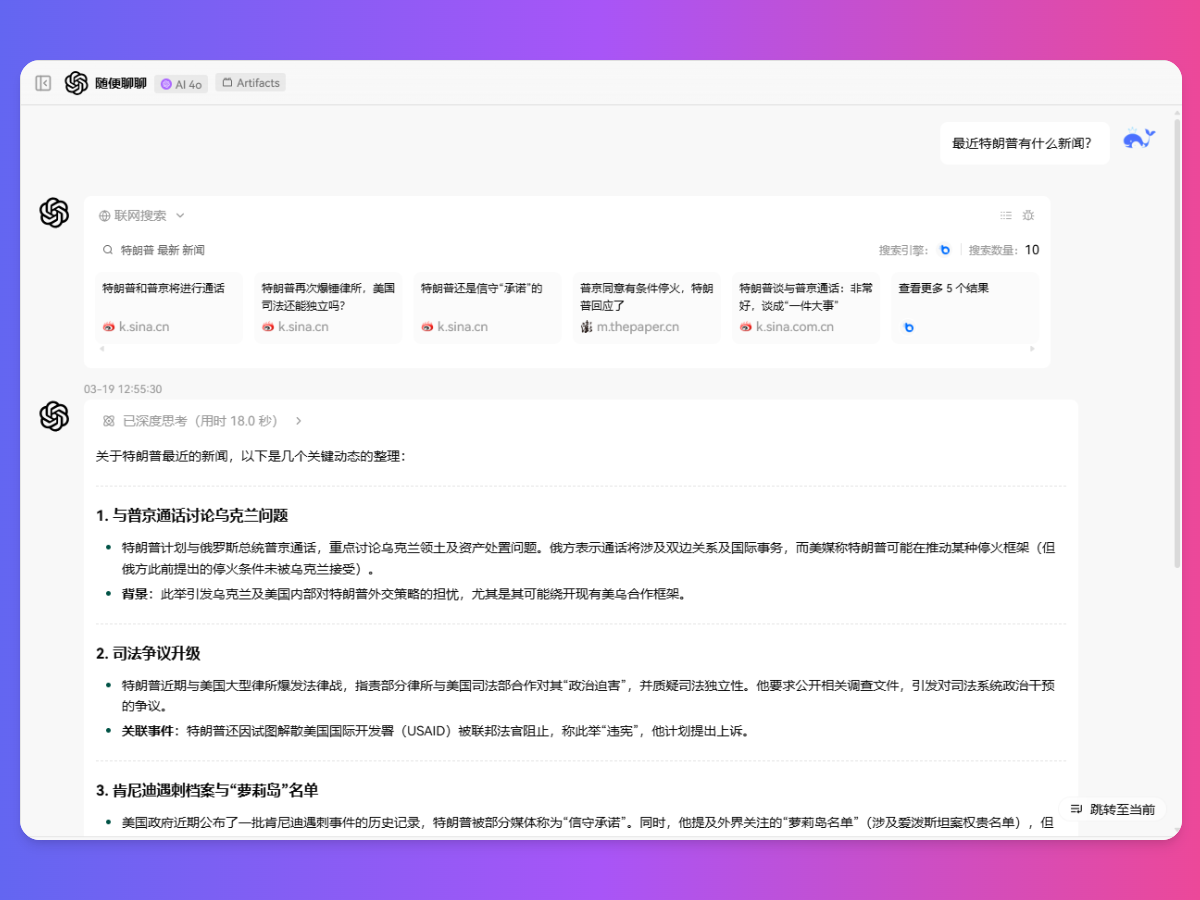Open the AI 4o model selector
Viewport: 1200px width, 900px height.
pos(181,83)
